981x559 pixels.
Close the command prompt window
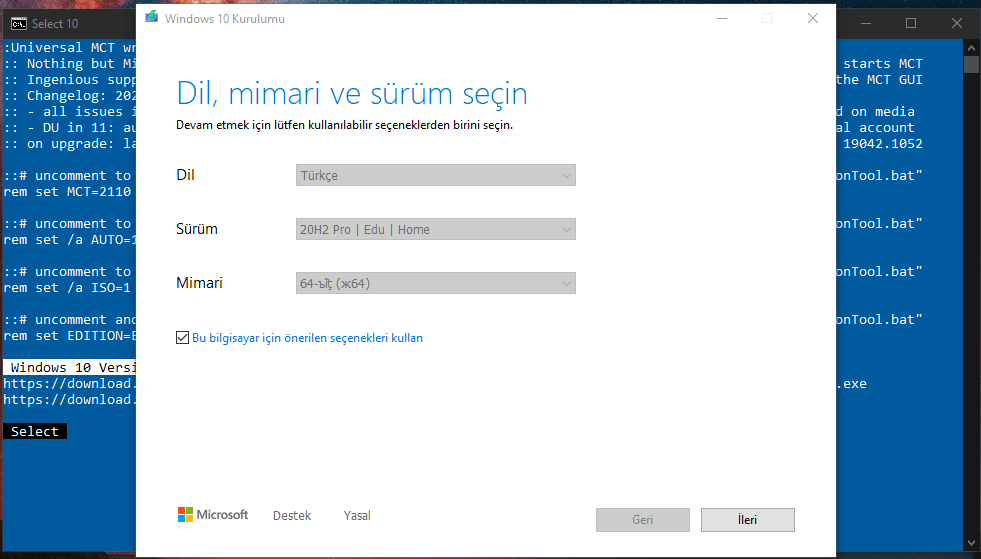point(957,24)
